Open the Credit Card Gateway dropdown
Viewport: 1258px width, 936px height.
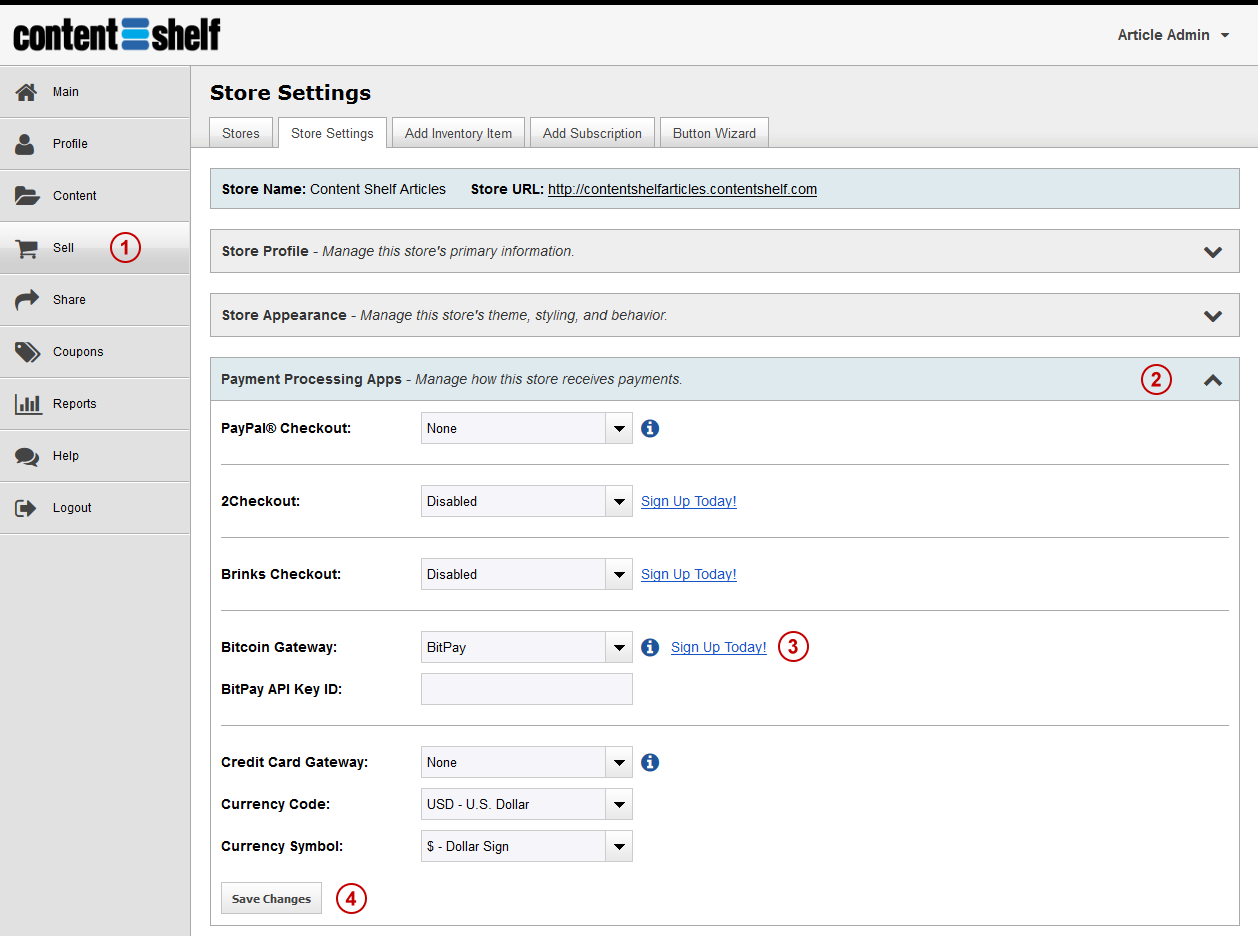[x=527, y=762]
